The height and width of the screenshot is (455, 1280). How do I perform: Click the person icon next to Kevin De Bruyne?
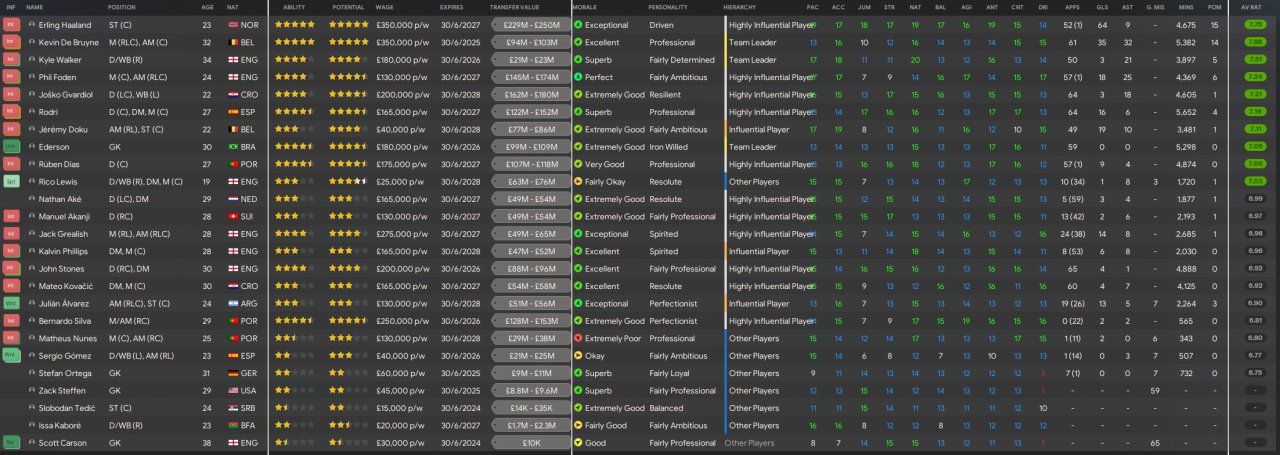tap(32, 43)
